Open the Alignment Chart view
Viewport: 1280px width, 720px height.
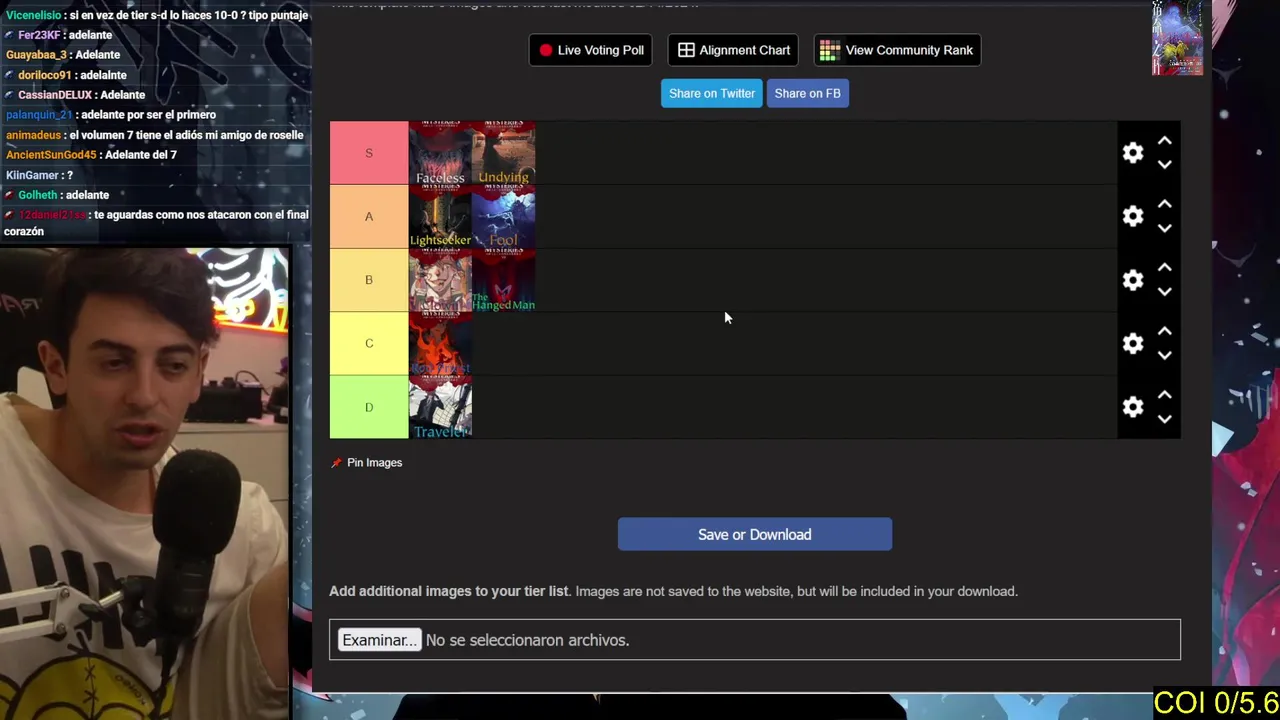(734, 50)
